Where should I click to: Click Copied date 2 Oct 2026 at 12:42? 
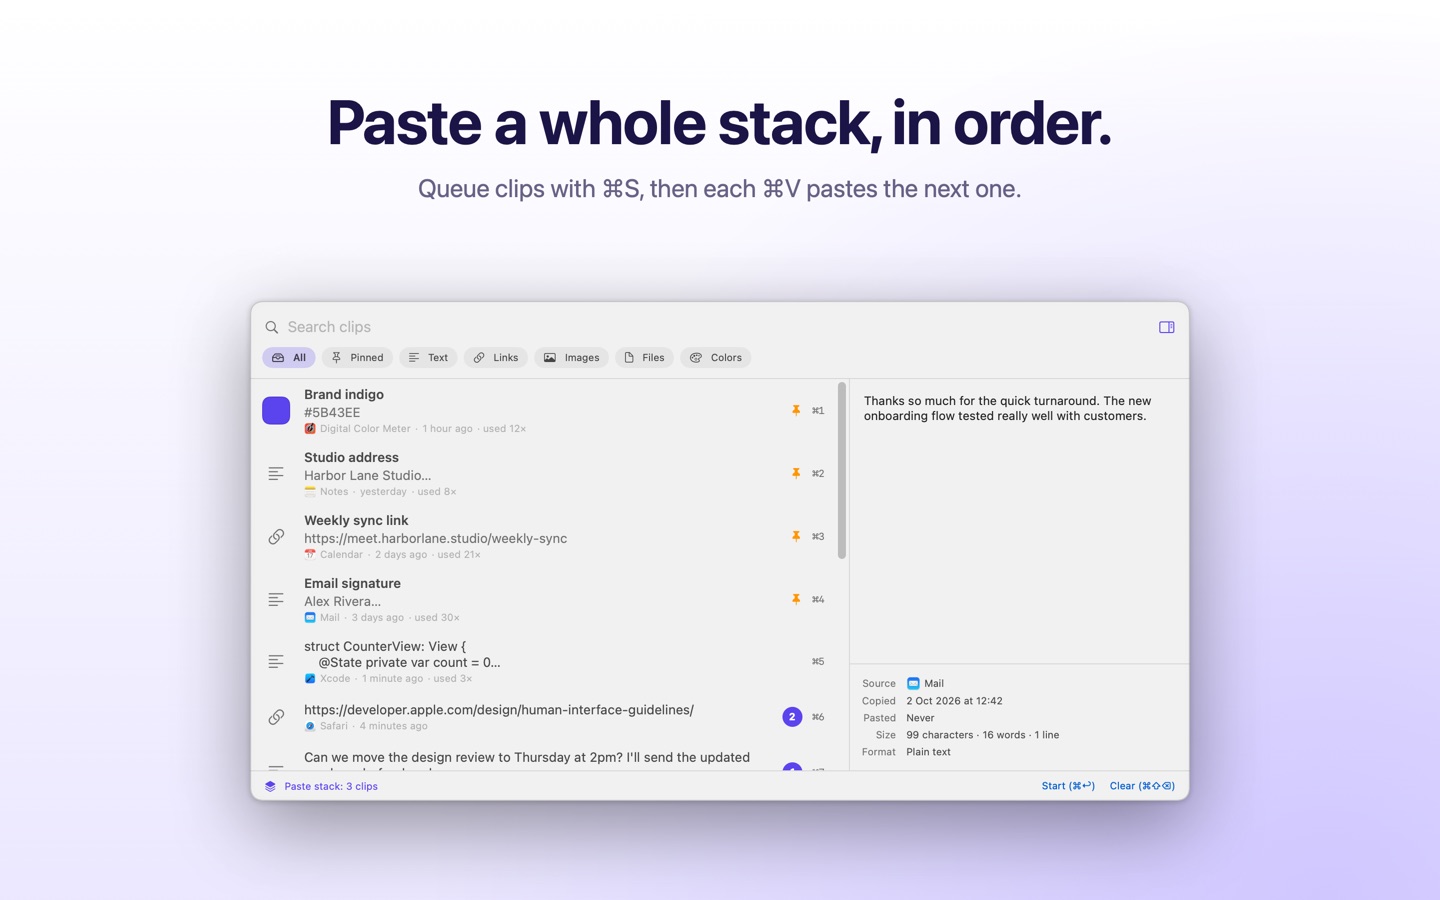(x=954, y=701)
